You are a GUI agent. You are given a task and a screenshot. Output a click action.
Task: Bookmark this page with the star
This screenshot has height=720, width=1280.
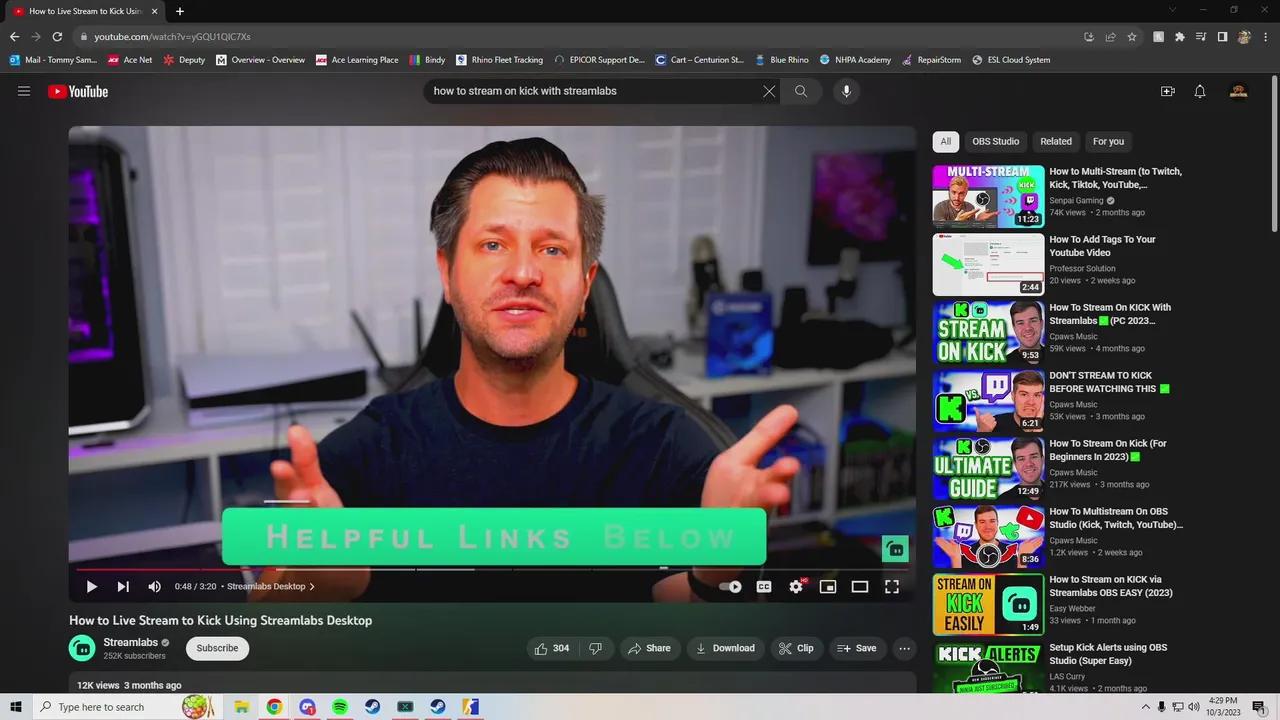click(1132, 37)
